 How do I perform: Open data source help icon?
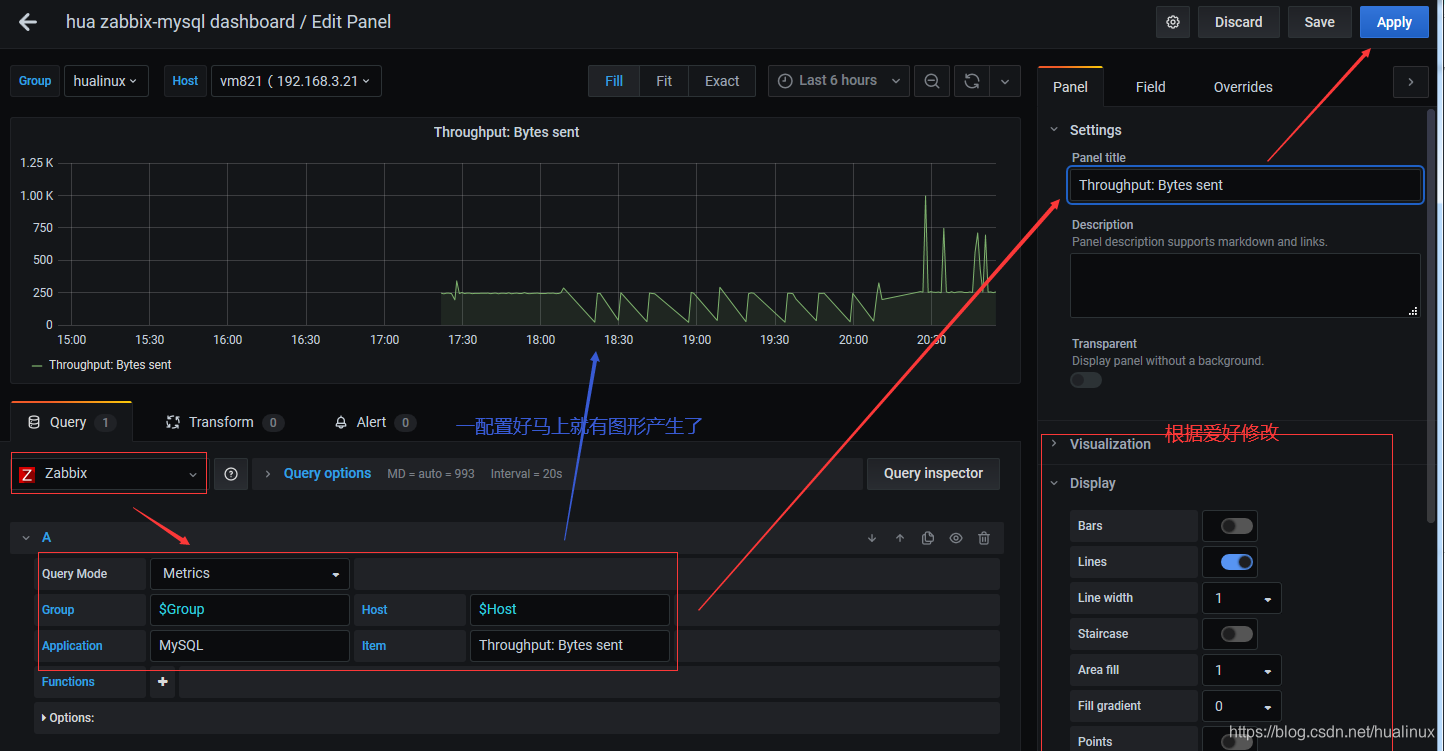231,474
